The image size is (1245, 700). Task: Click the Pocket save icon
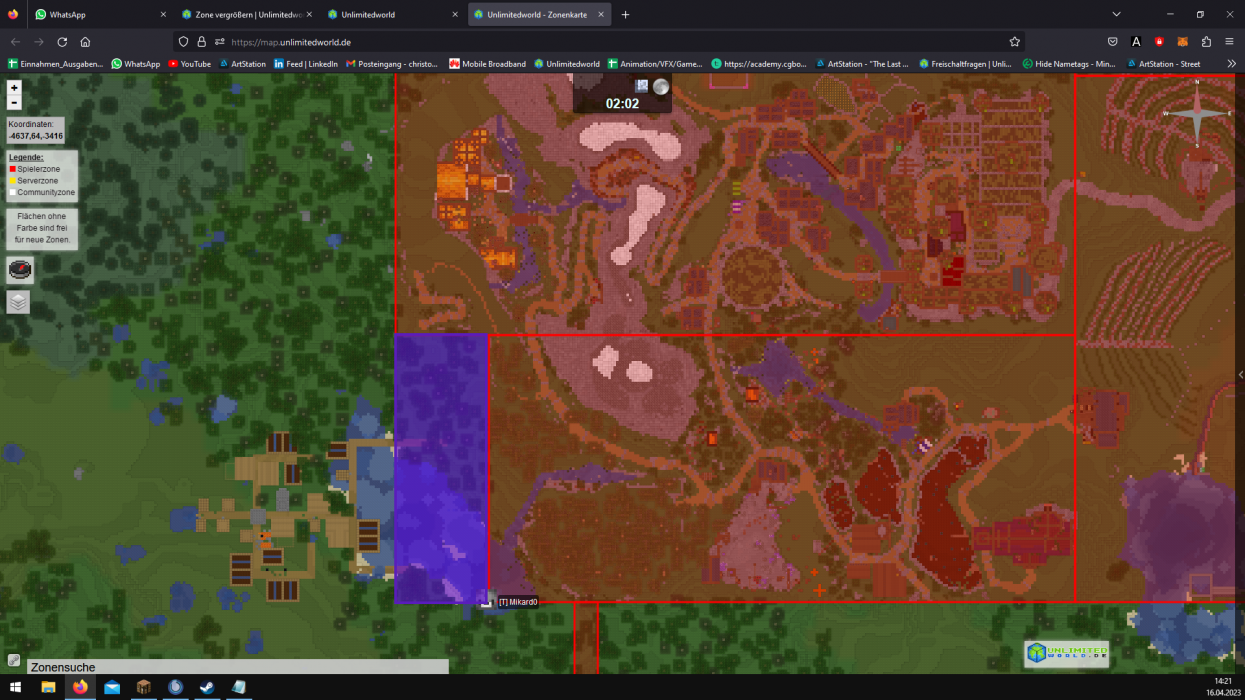[x=1113, y=42]
